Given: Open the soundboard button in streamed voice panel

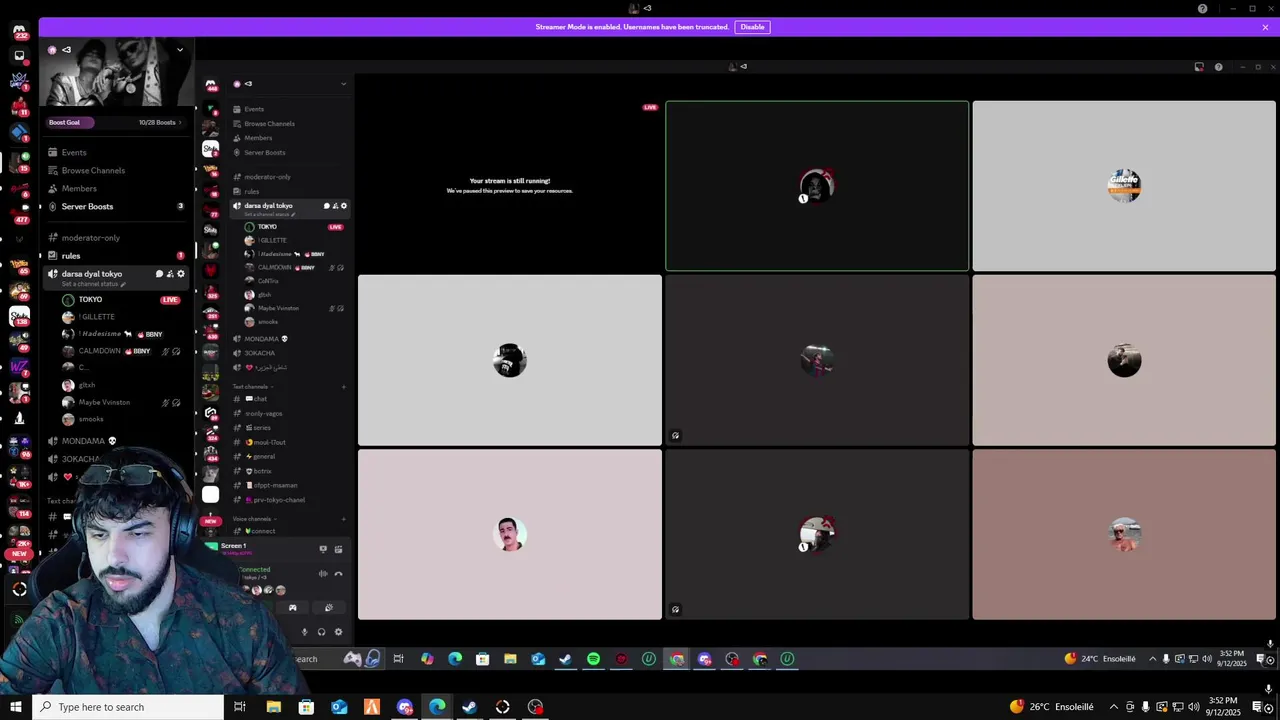Looking at the screenshot, I should pyautogui.click(x=329, y=608).
